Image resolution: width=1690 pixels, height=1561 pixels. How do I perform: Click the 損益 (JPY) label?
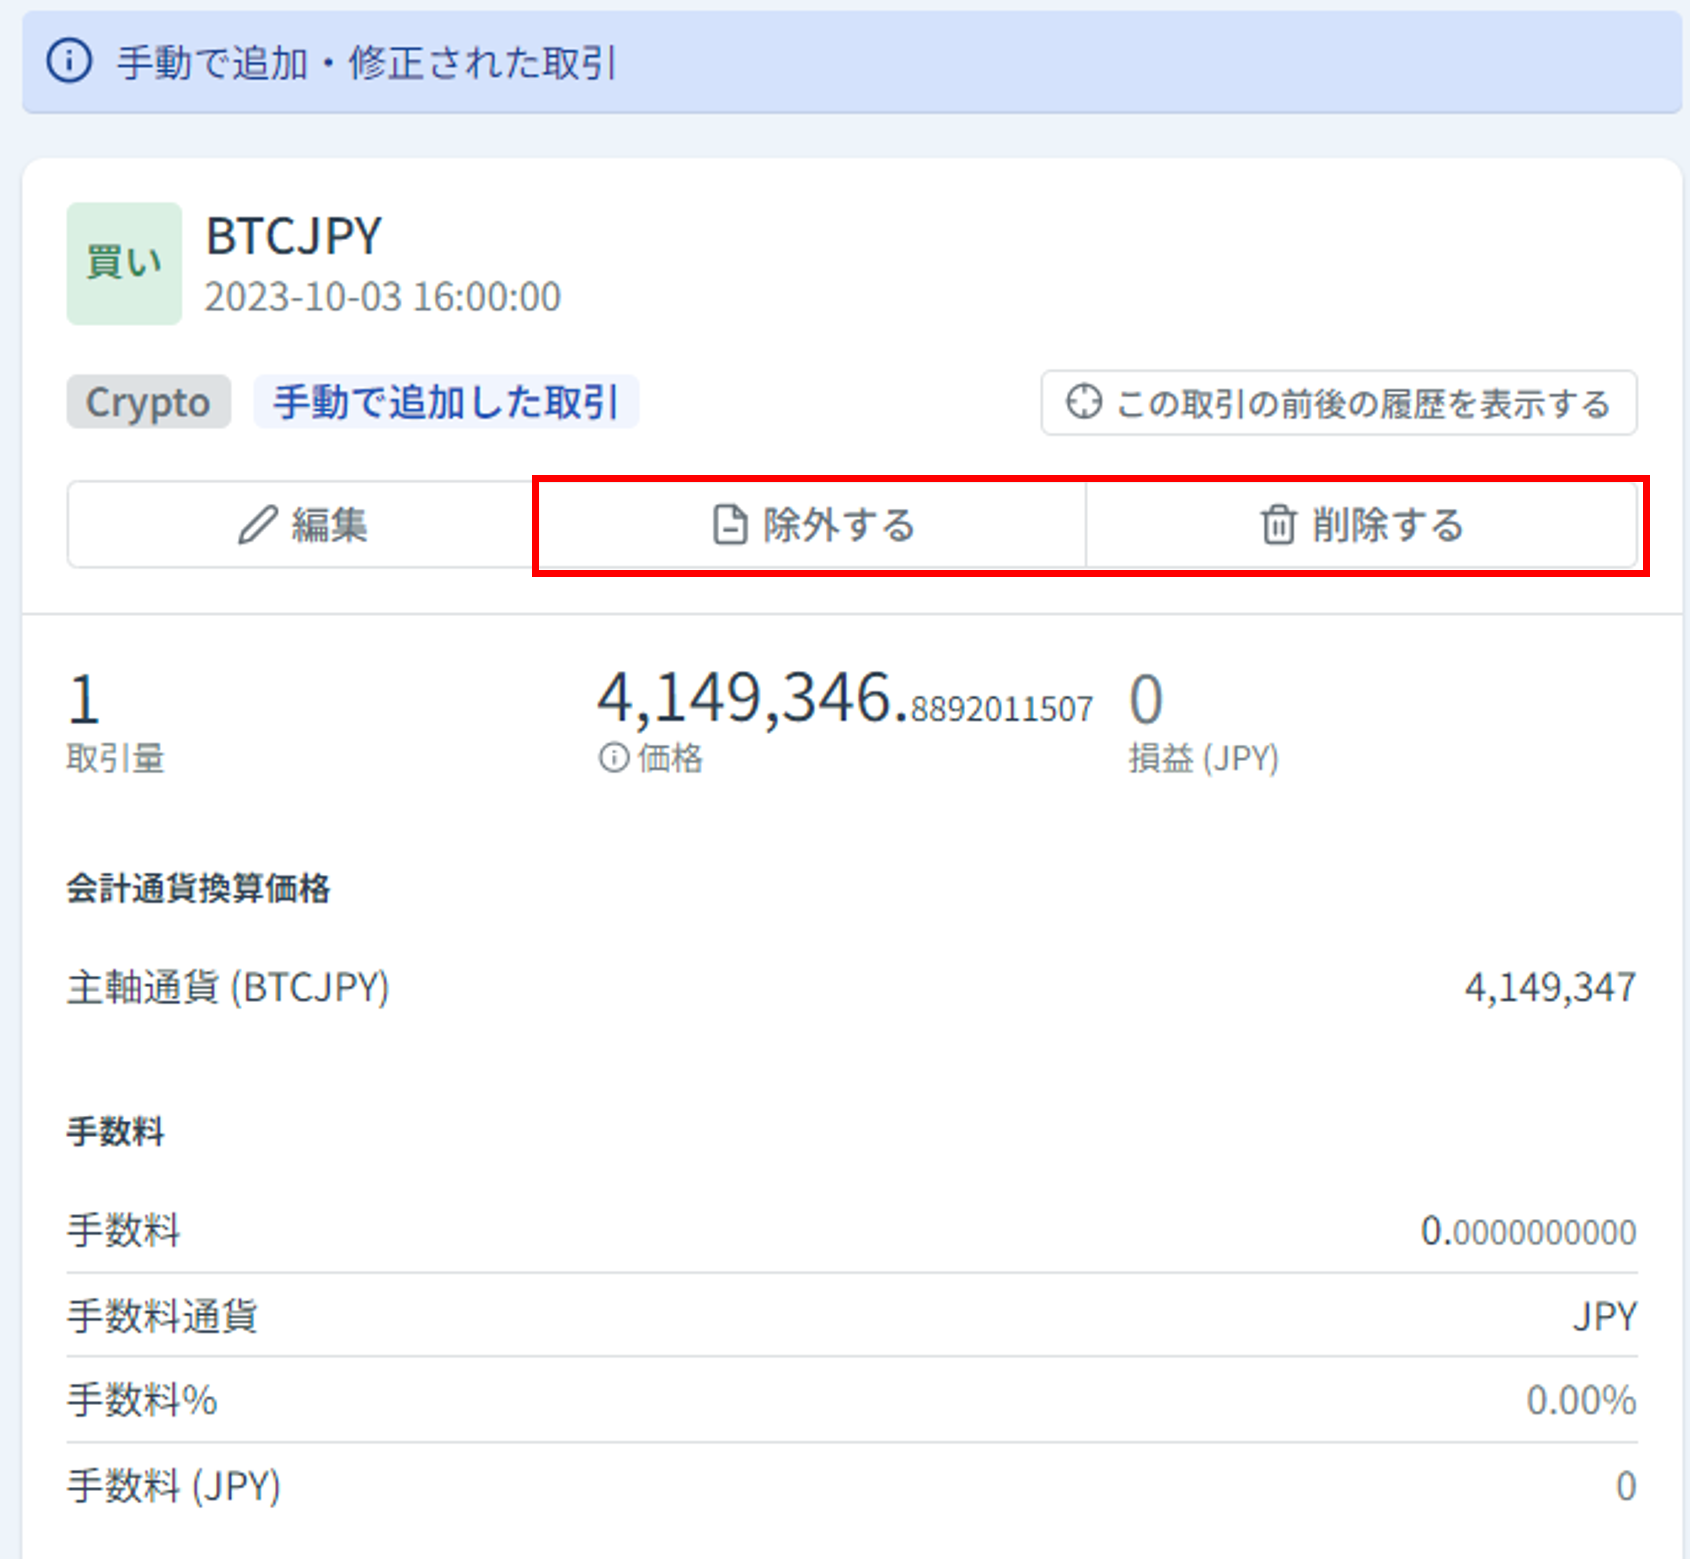coord(1204,758)
